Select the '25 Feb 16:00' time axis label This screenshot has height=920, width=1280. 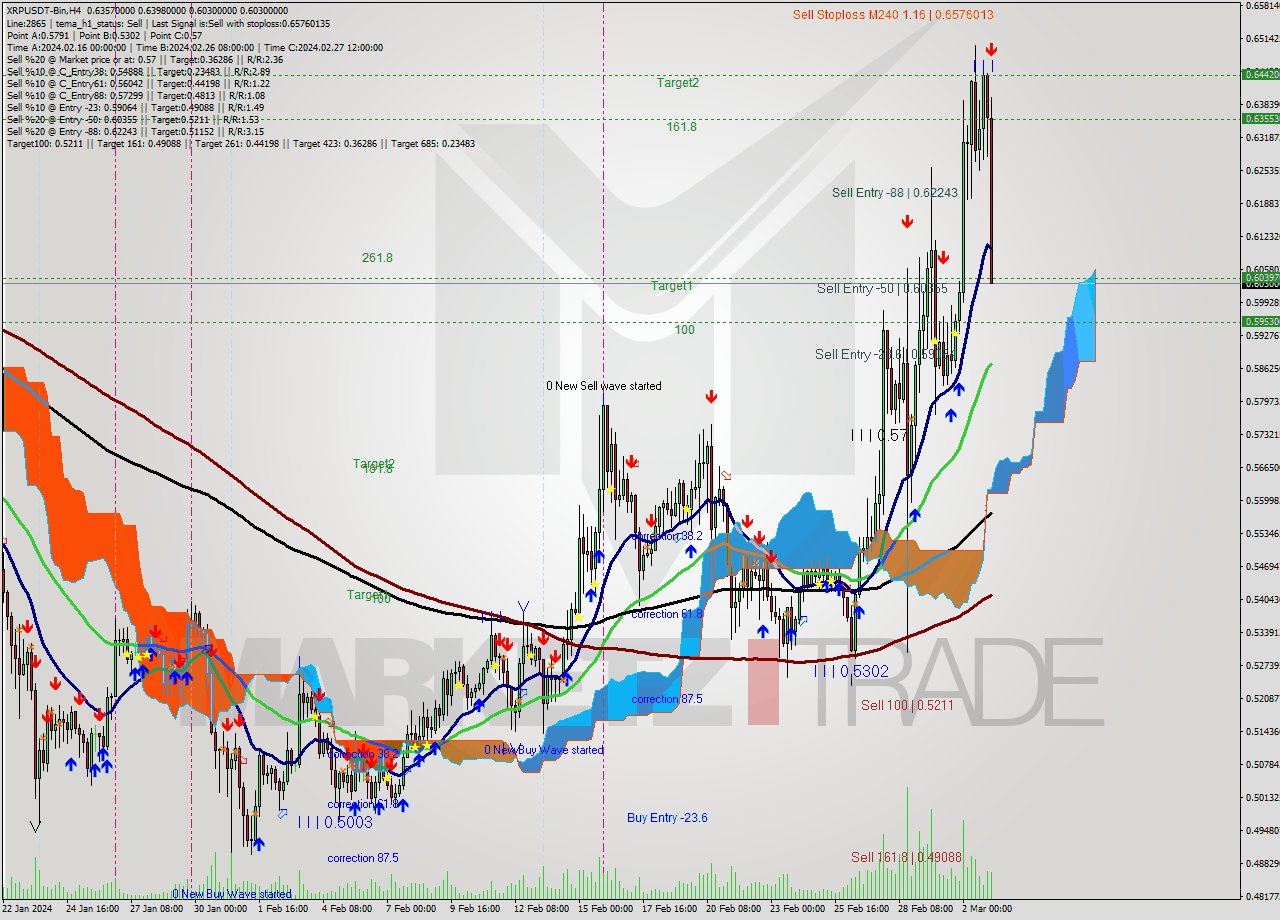click(x=862, y=909)
